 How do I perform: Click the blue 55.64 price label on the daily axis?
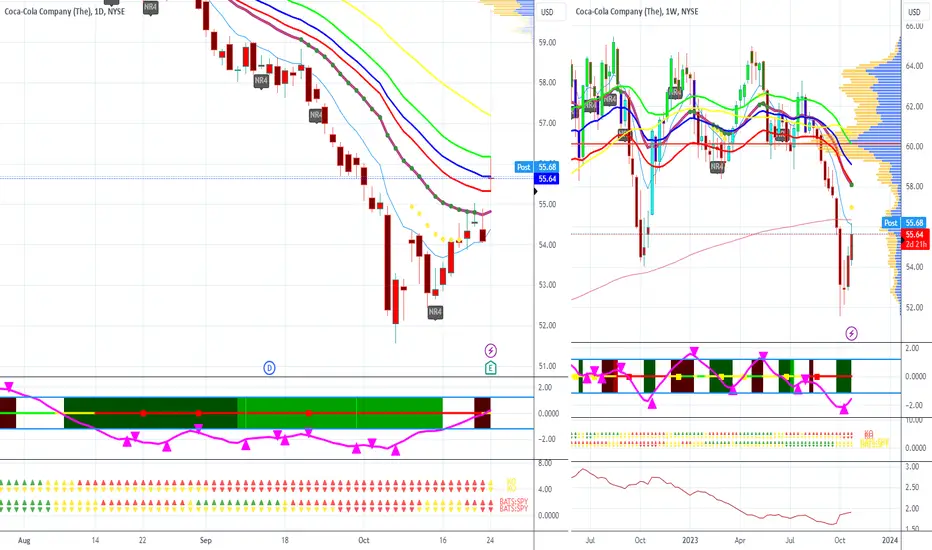(x=547, y=178)
